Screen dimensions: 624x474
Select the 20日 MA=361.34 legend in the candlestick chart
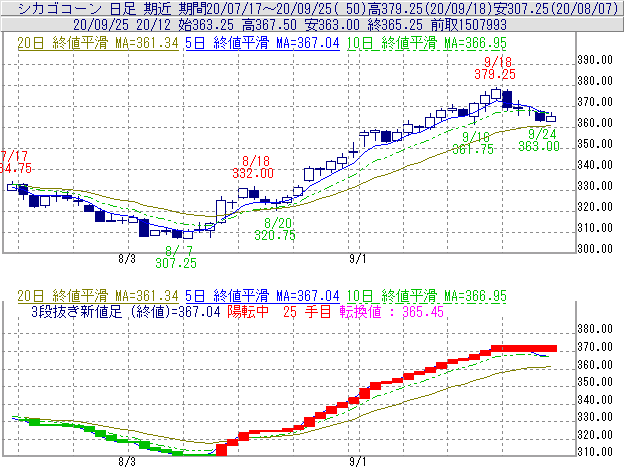[98, 43]
